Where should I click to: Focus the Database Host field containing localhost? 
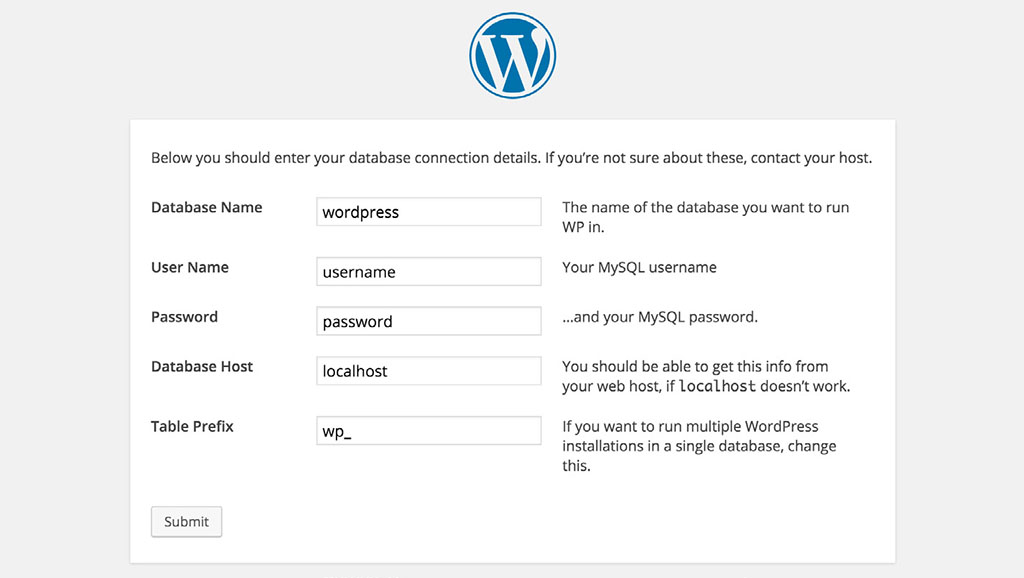tap(428, 370)
